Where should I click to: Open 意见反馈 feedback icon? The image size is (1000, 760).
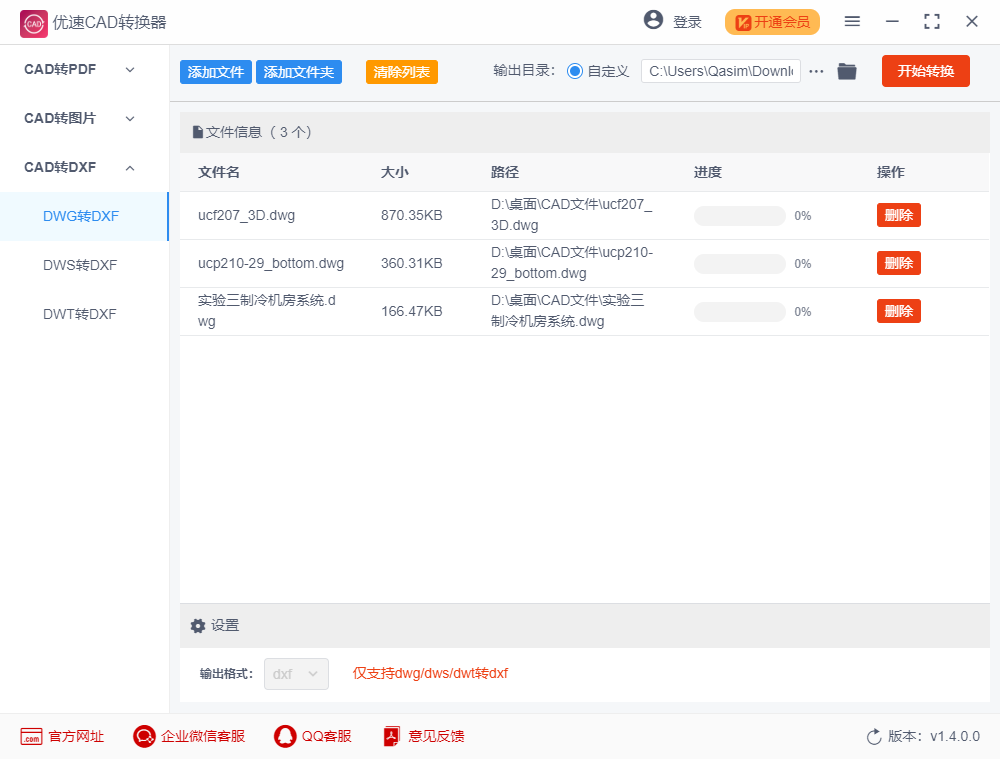(x=390, y=736)
